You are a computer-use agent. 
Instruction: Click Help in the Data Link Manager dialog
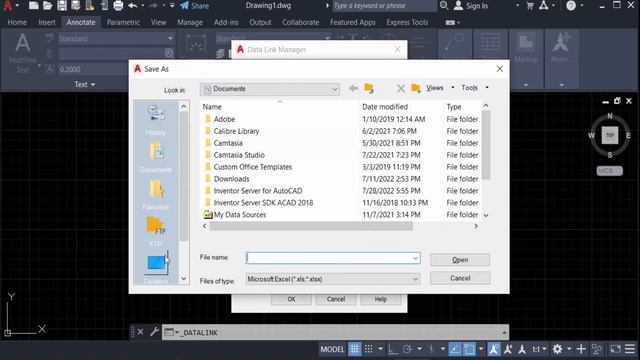[x=380, y=299]
